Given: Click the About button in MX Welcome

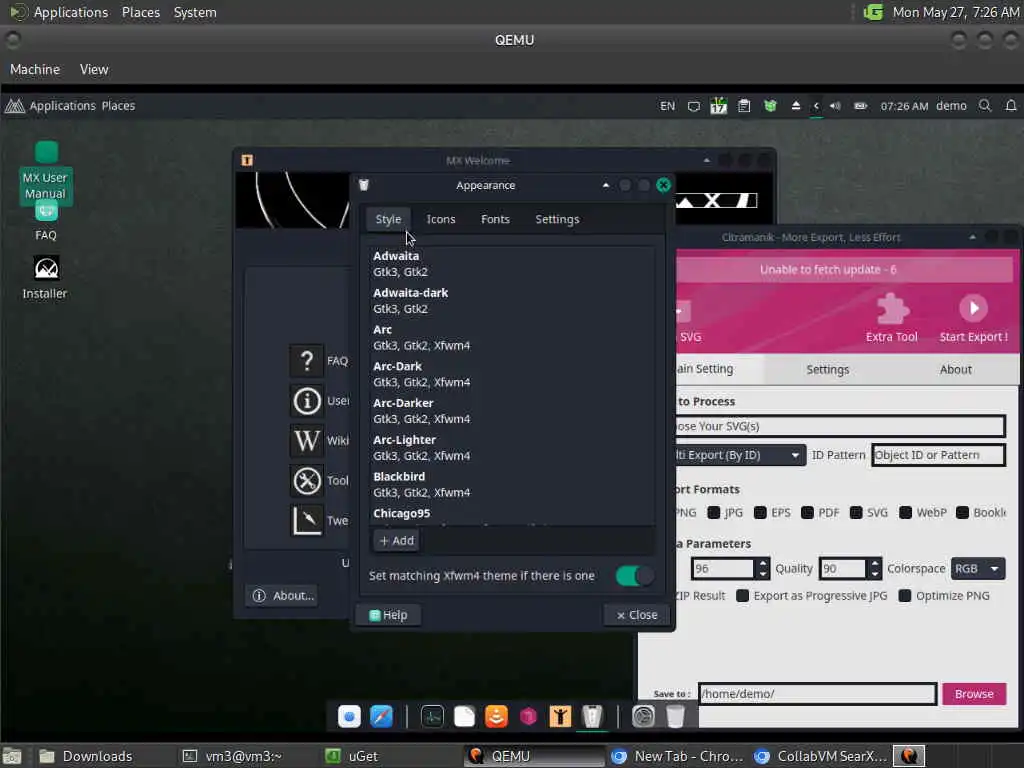Looking at the screenshot, I should [282, 596].
